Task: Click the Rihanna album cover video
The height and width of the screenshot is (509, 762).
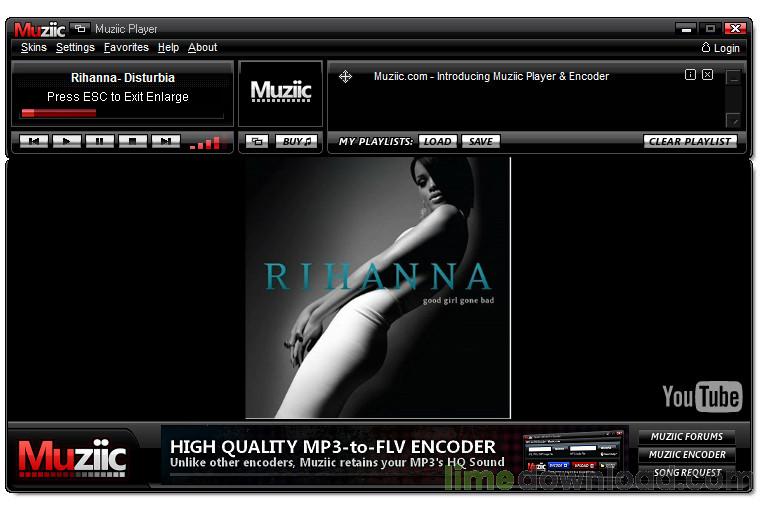Action: coord(378,287)
